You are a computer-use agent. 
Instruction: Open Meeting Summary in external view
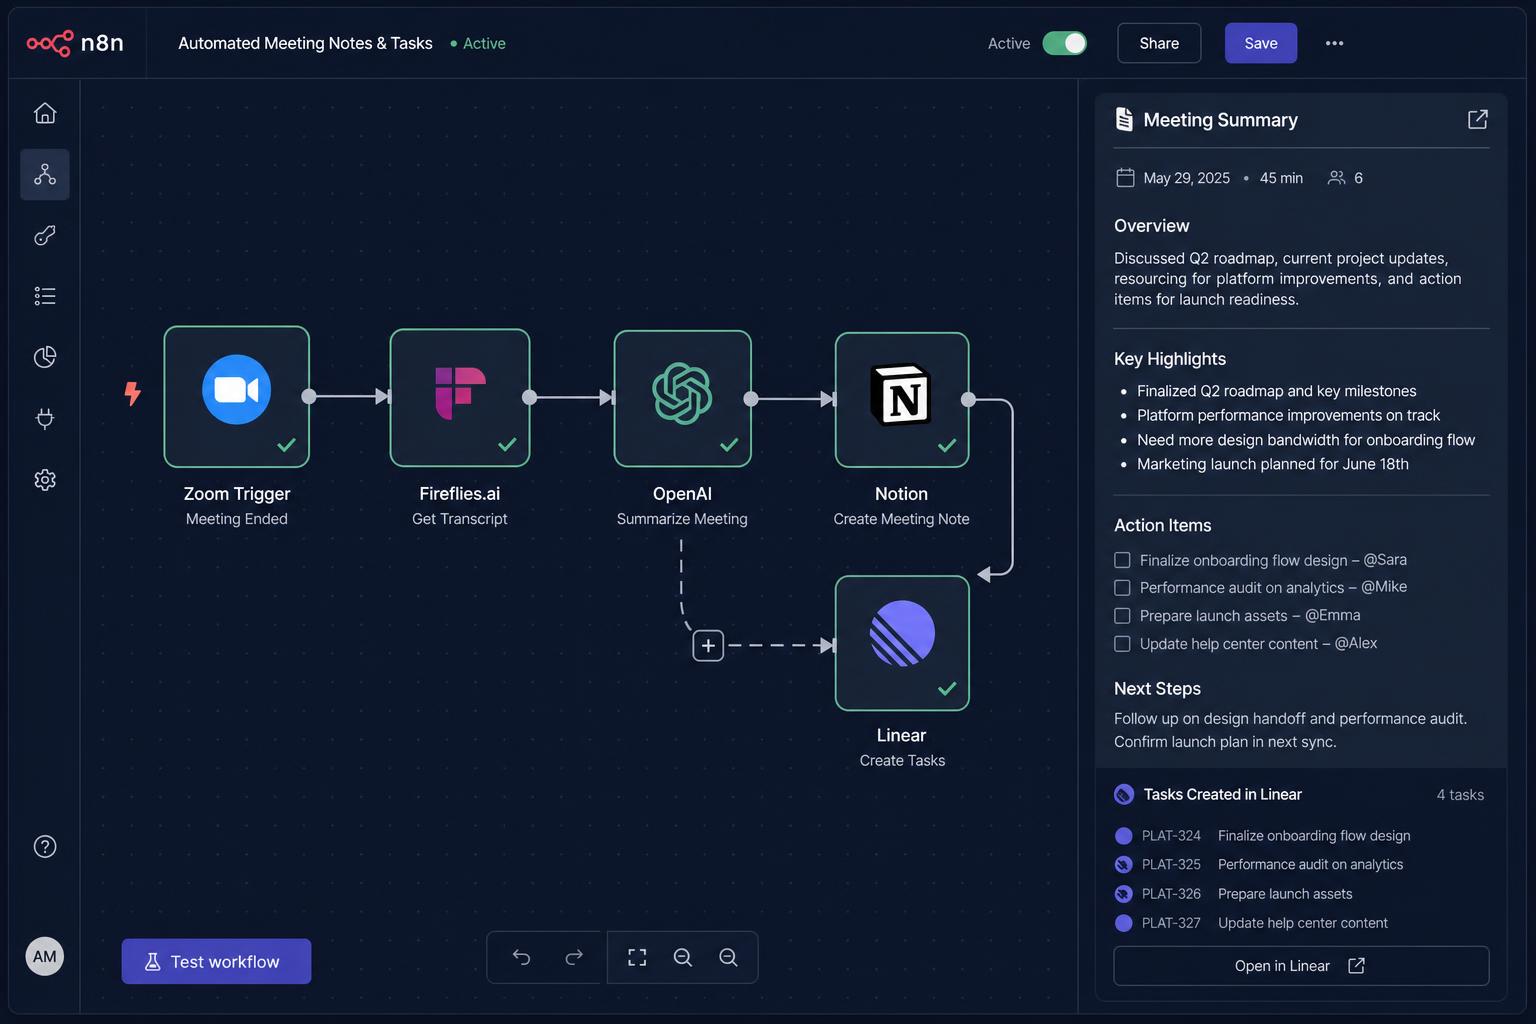click(x=1478, y=119)
